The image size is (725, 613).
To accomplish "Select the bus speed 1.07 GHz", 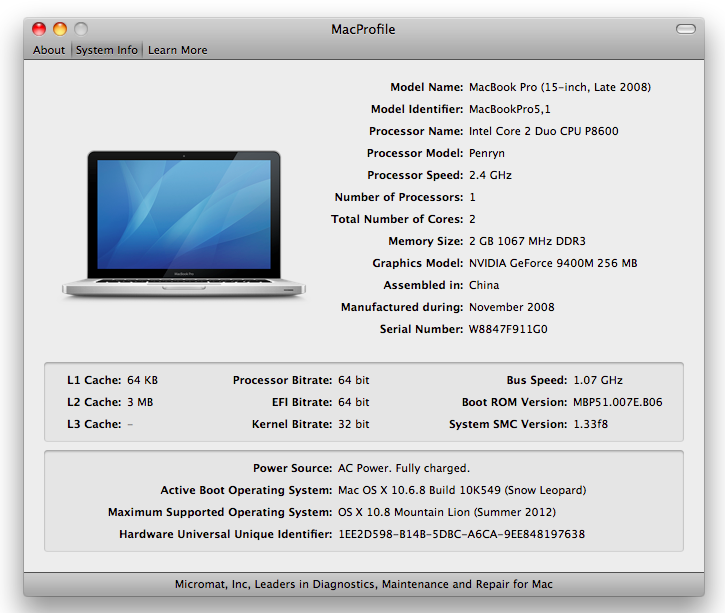I will (x=598, y=380).
